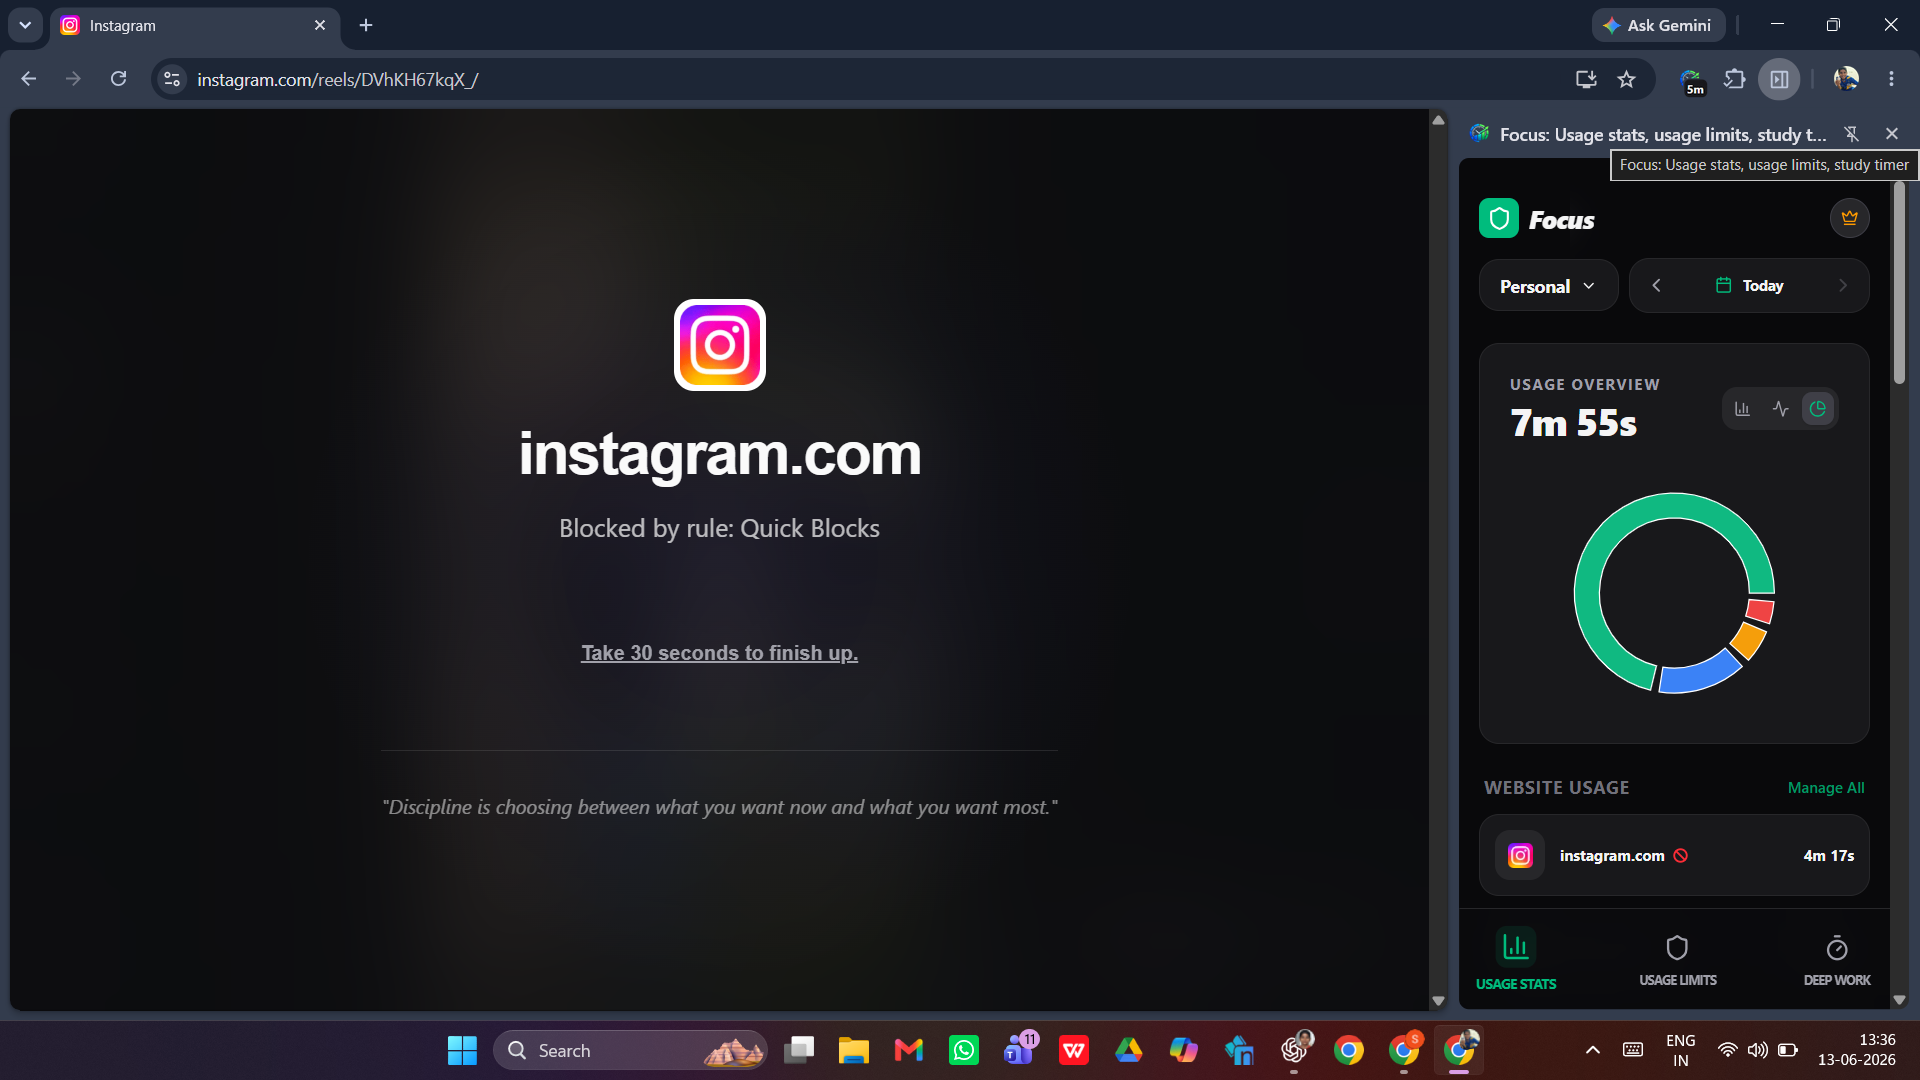Open the volume control in the tray
The height and width of the screenshot is (1080, 1920).
pos(1757,1050)
